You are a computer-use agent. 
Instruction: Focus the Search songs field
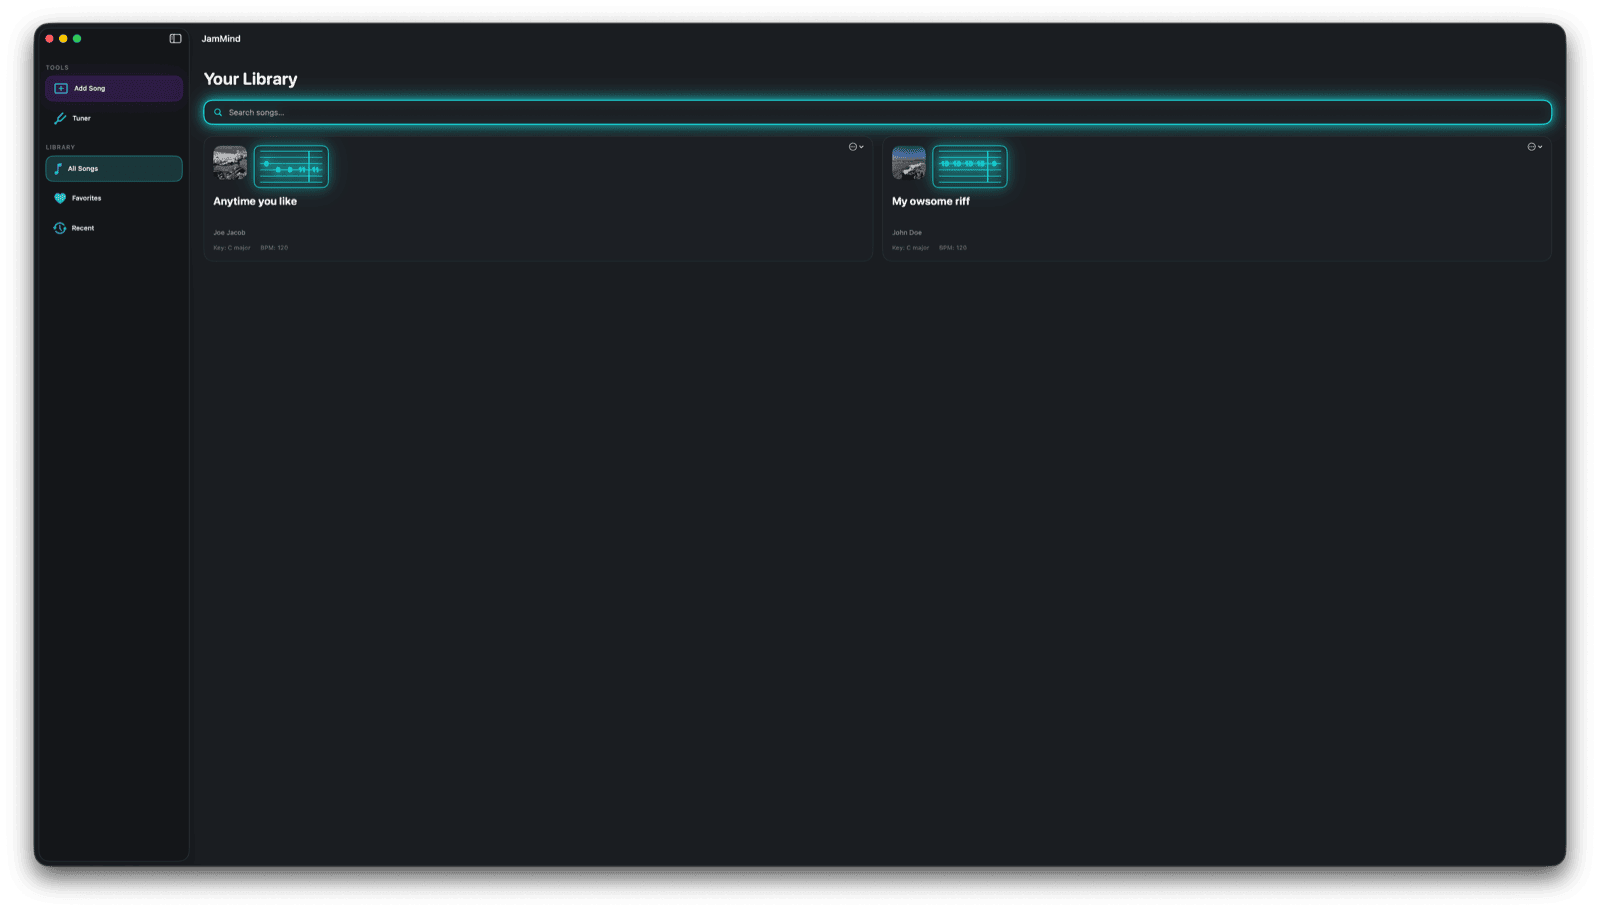coord(877,112)
